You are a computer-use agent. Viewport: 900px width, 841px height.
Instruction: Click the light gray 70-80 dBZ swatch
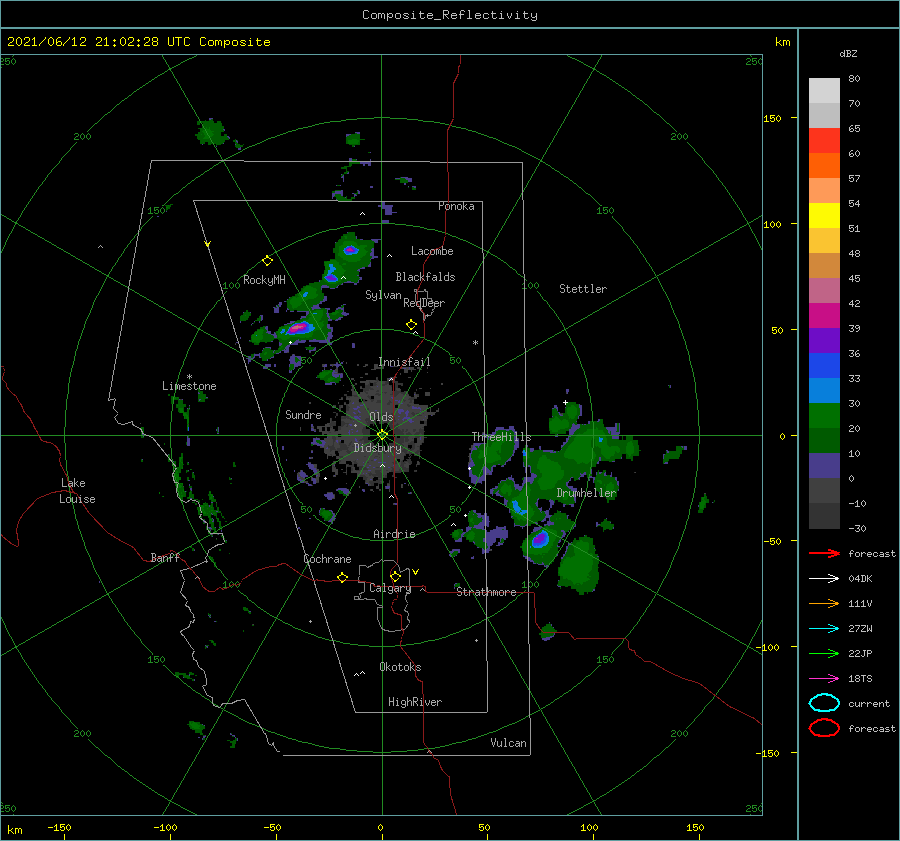(824, 91)
